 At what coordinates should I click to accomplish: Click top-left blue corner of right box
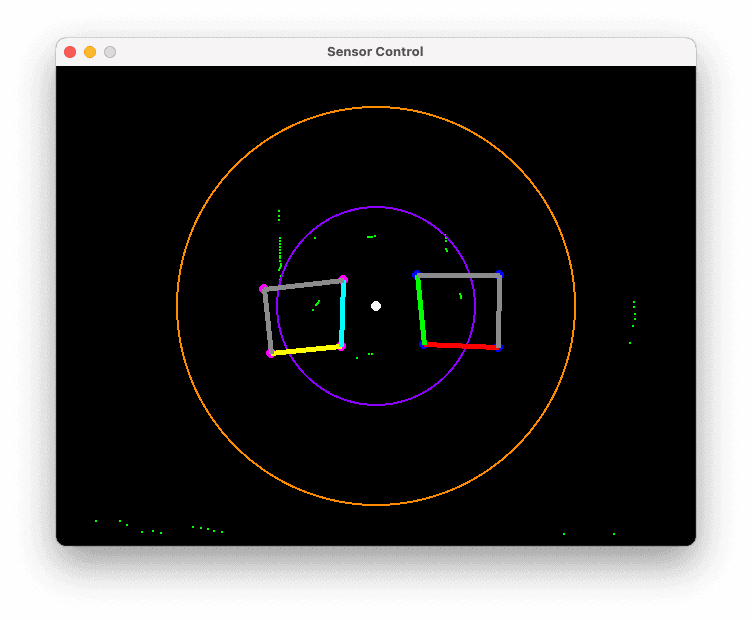point(417,275)
